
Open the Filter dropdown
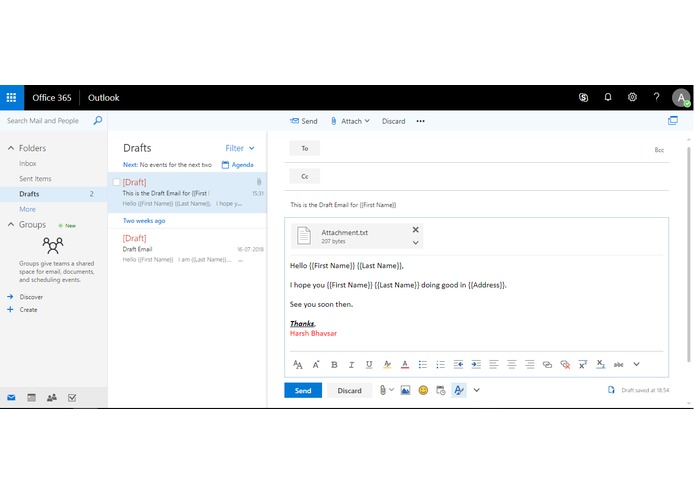tap(240, 148)
